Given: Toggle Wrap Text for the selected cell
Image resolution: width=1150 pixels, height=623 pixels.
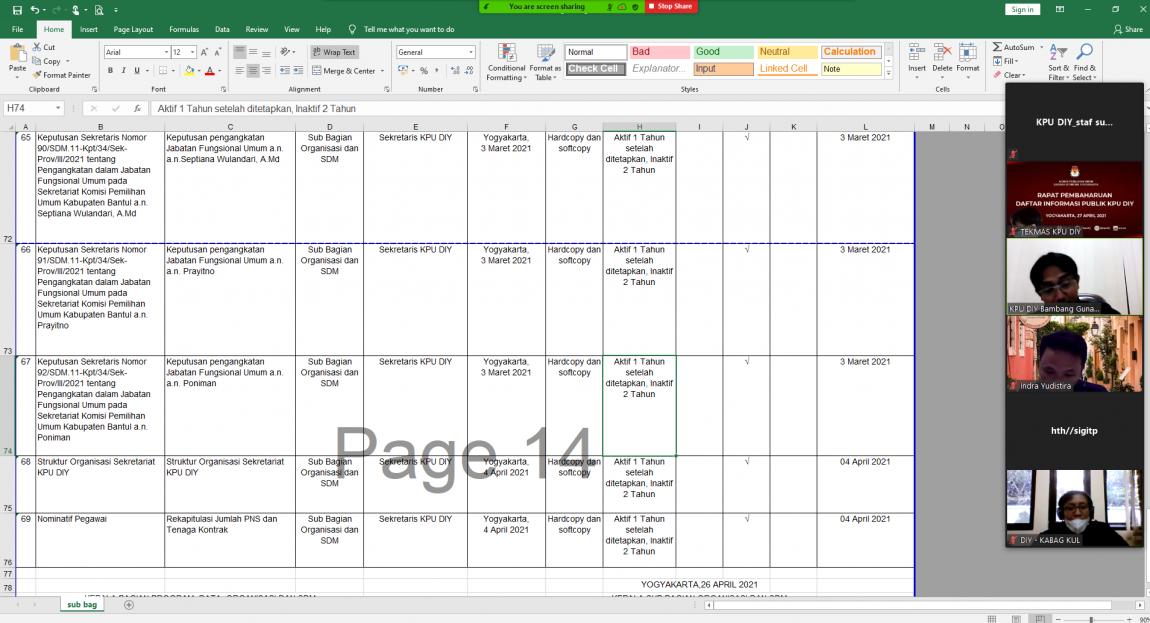Looking at the screenshot, I should [333, 52].
